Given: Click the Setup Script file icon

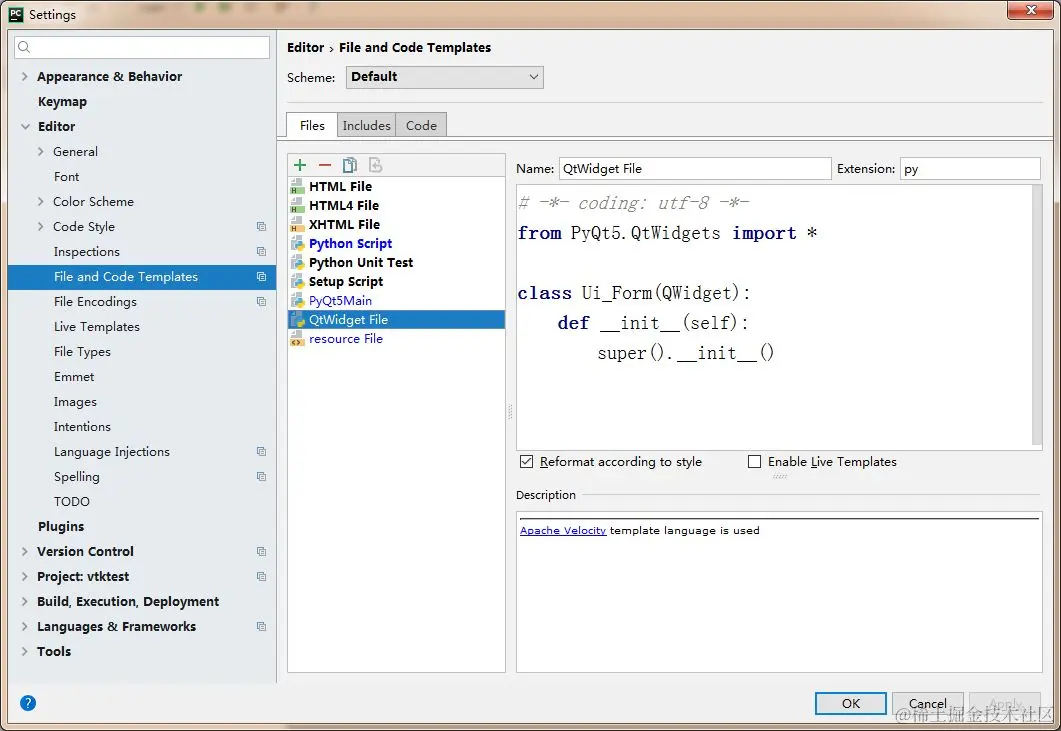Looking at the screenshot, I should [297, 282].
